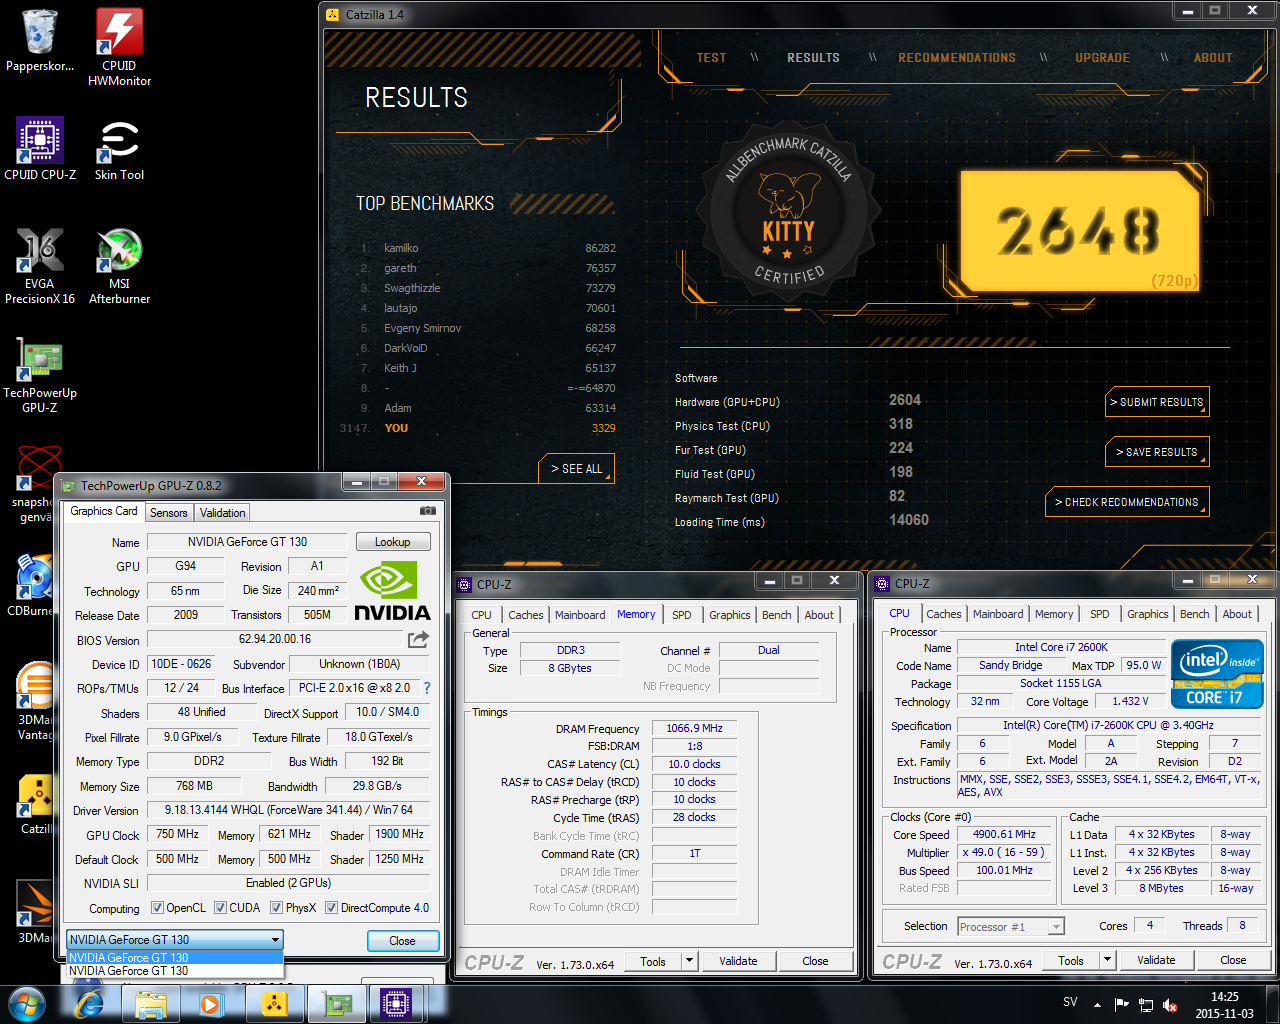
Task: Click the Core Speed value 4900.61 MHz
Action: click(x=1004, y=834)
